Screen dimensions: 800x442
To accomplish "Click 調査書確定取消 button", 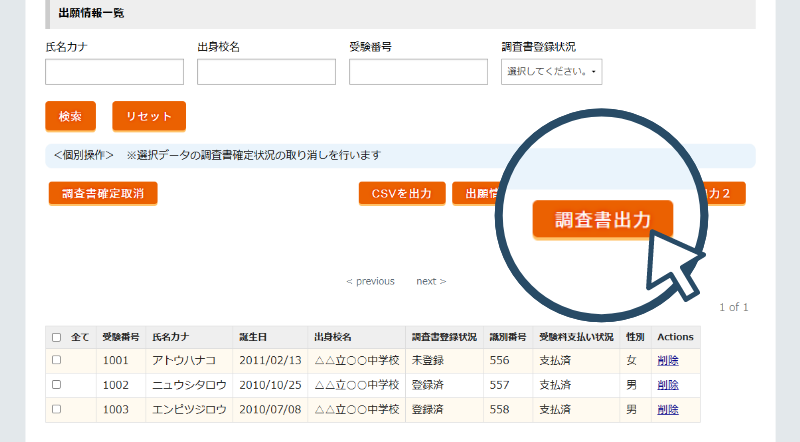I will (x=103, y=194).
